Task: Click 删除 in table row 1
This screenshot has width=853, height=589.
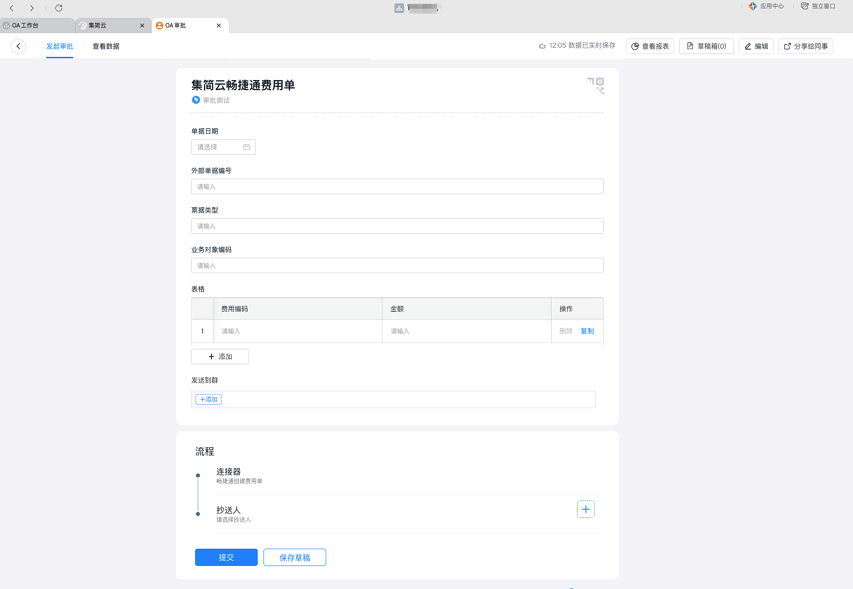Action: [566, 331]
